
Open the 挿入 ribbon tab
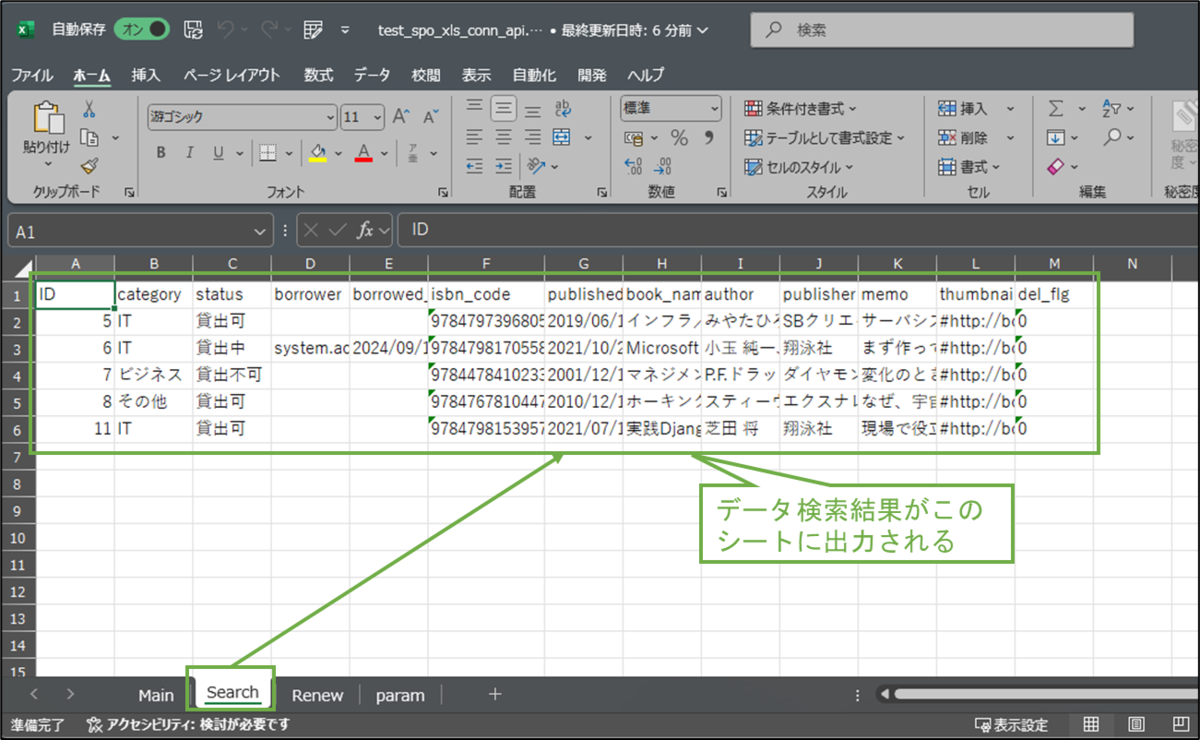[x=146, y=75]
